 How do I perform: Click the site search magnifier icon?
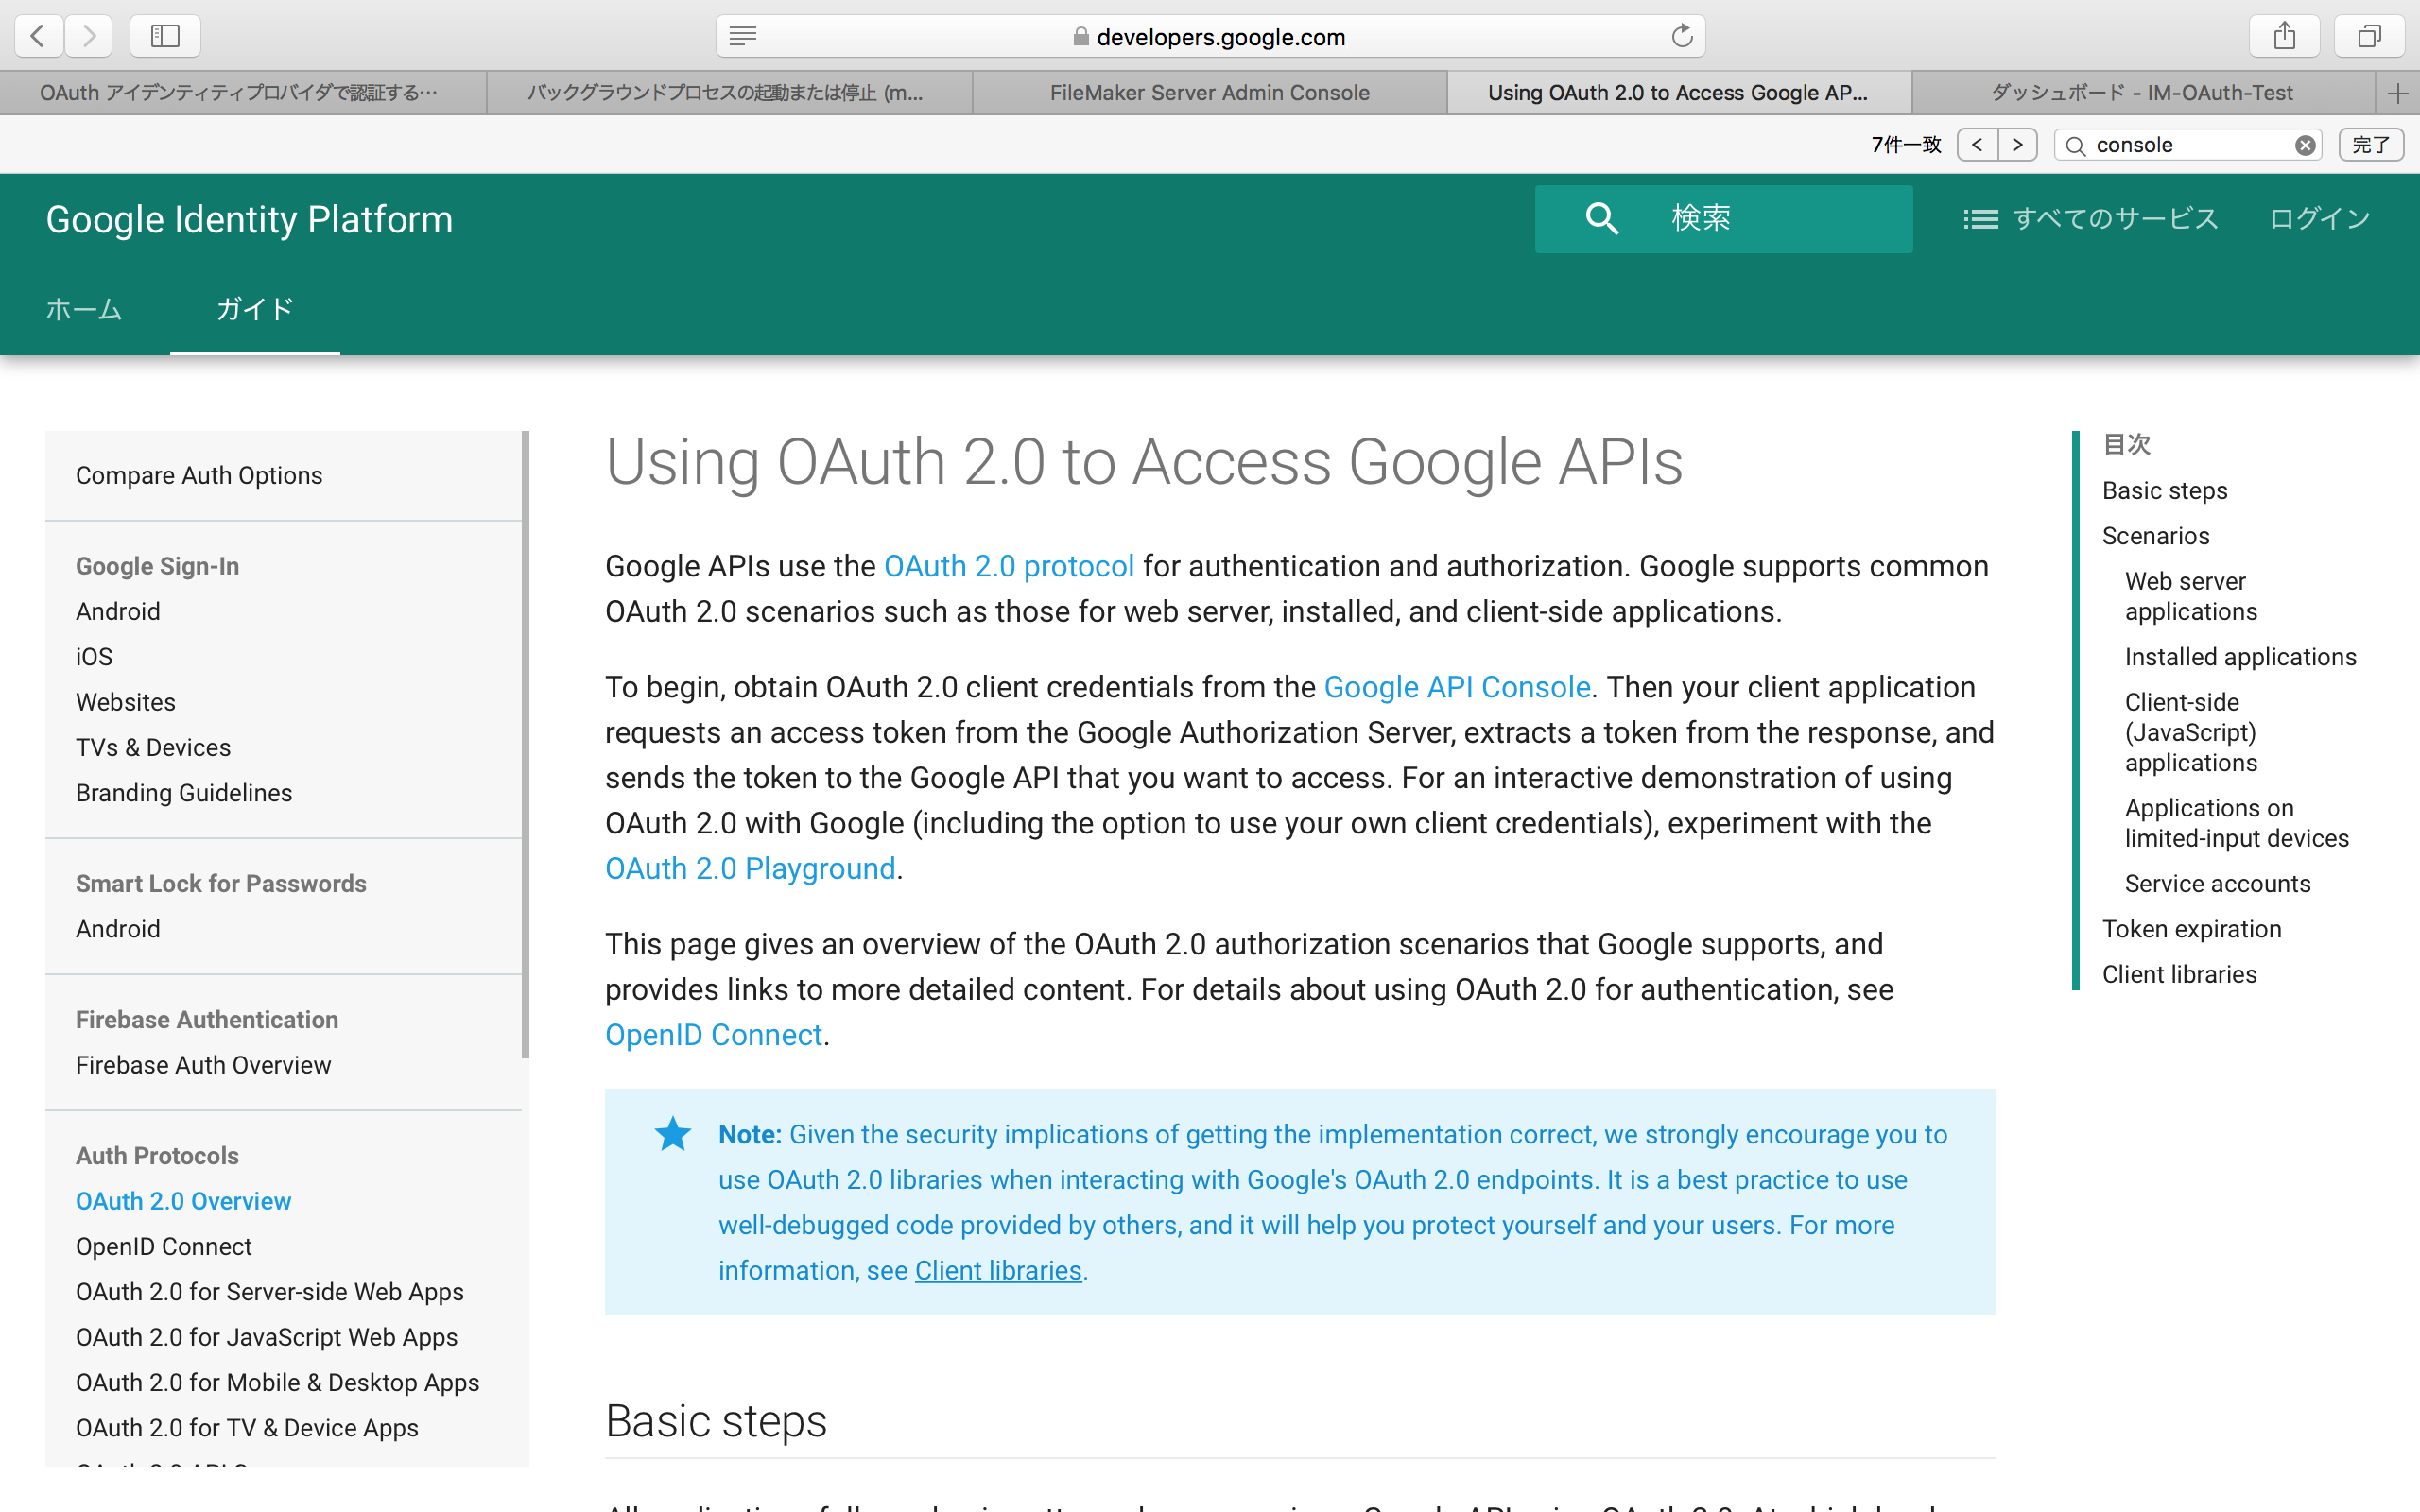(x=1602, y=218)
